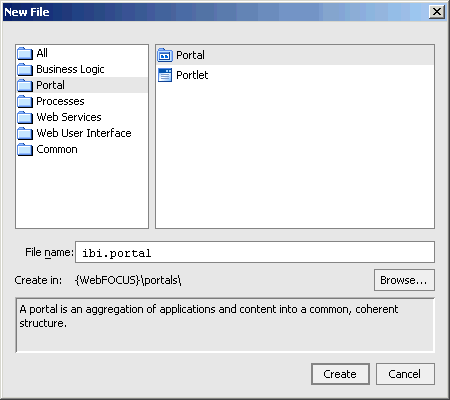The width and height of the screenshot is (450, 400).
Task: Click the Common folder icon
Action: click(25, 149)
